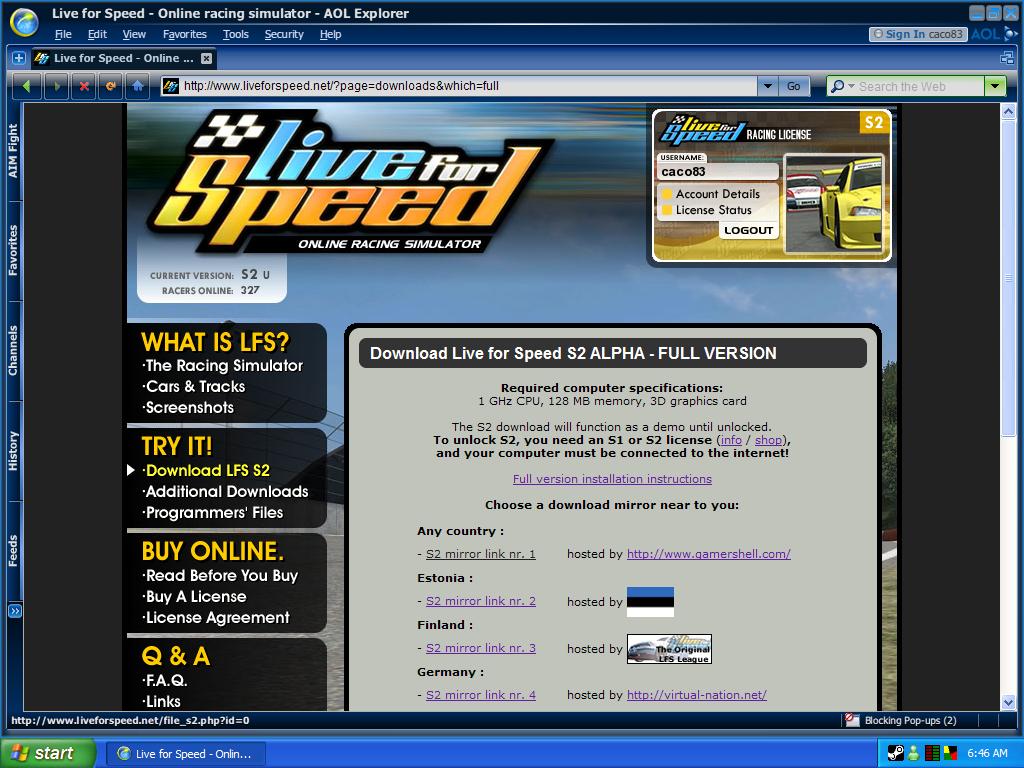Click the LOGOUT button

click(x=748, y=230)
